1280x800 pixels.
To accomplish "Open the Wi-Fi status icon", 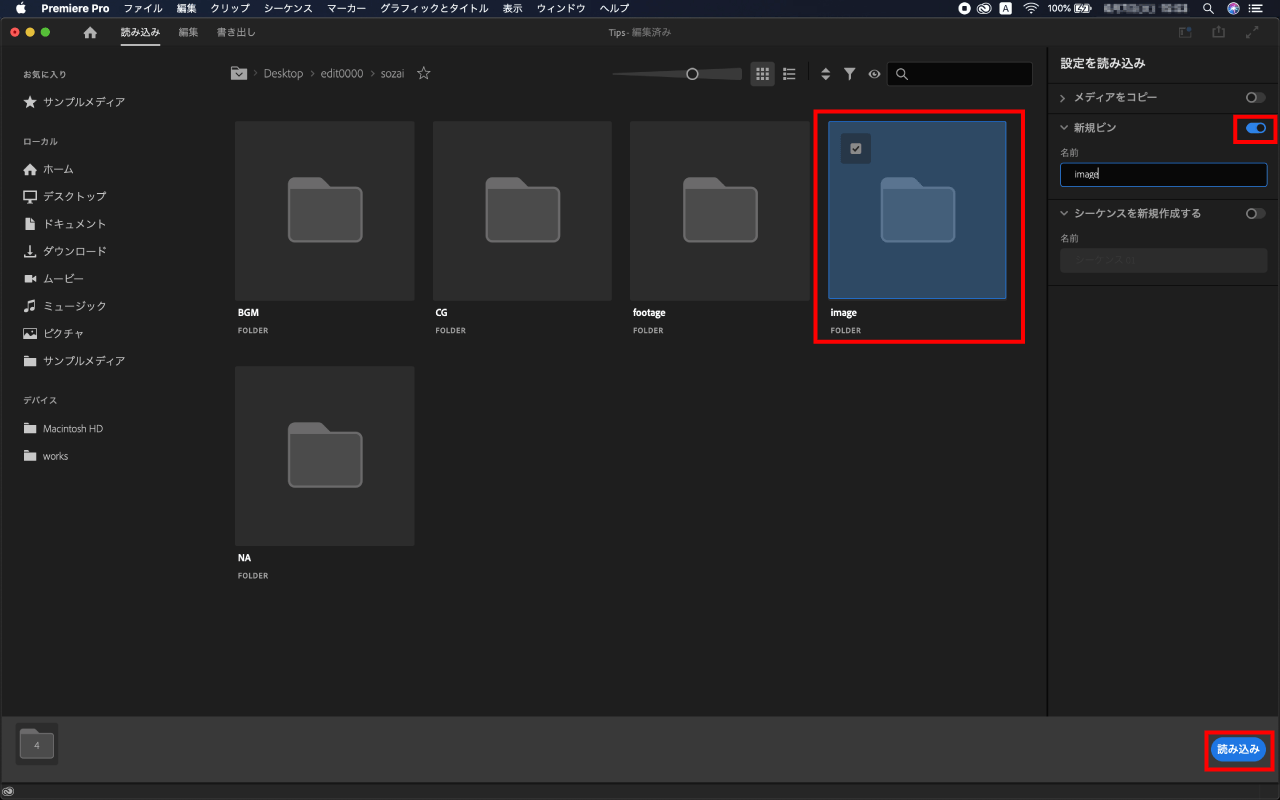I will pos(1030,8).
